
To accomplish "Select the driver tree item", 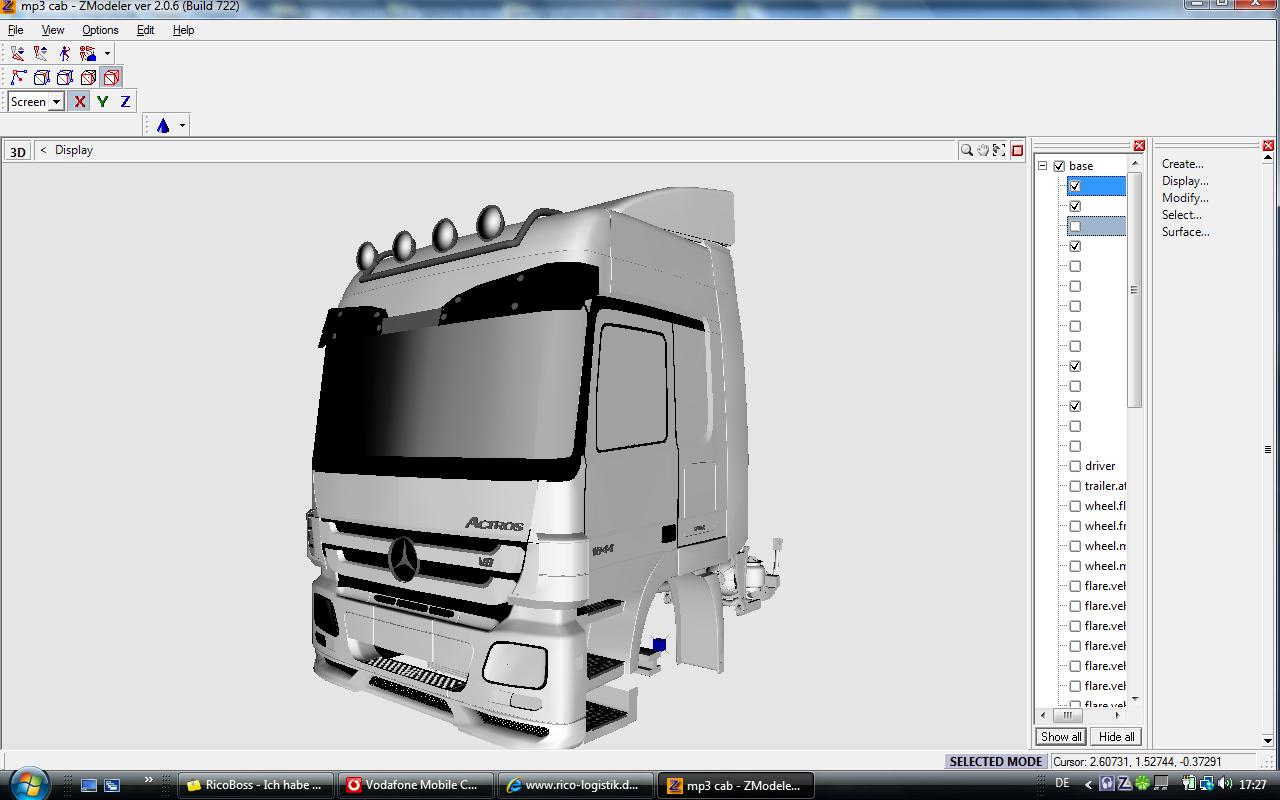I will (x=1100, y=466).
